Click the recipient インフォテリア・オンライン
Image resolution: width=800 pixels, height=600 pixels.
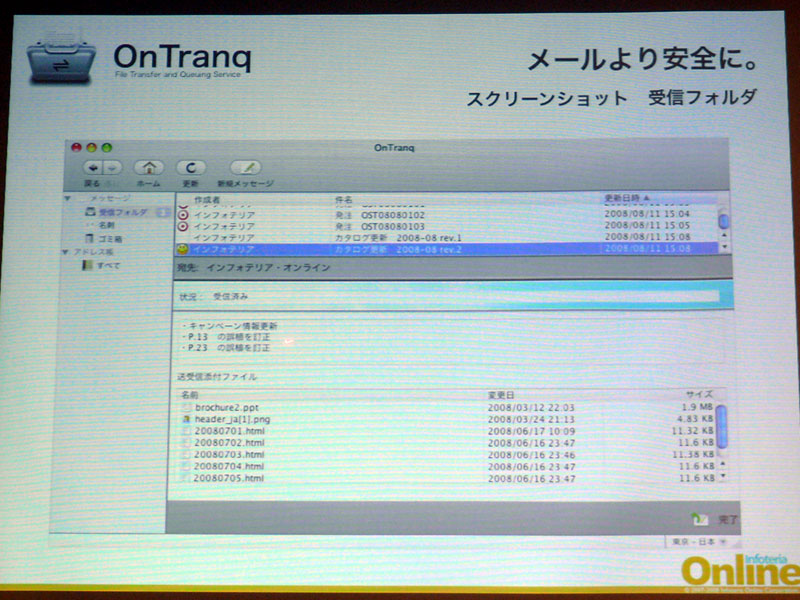pyautogui.click(x=268, y=267)
